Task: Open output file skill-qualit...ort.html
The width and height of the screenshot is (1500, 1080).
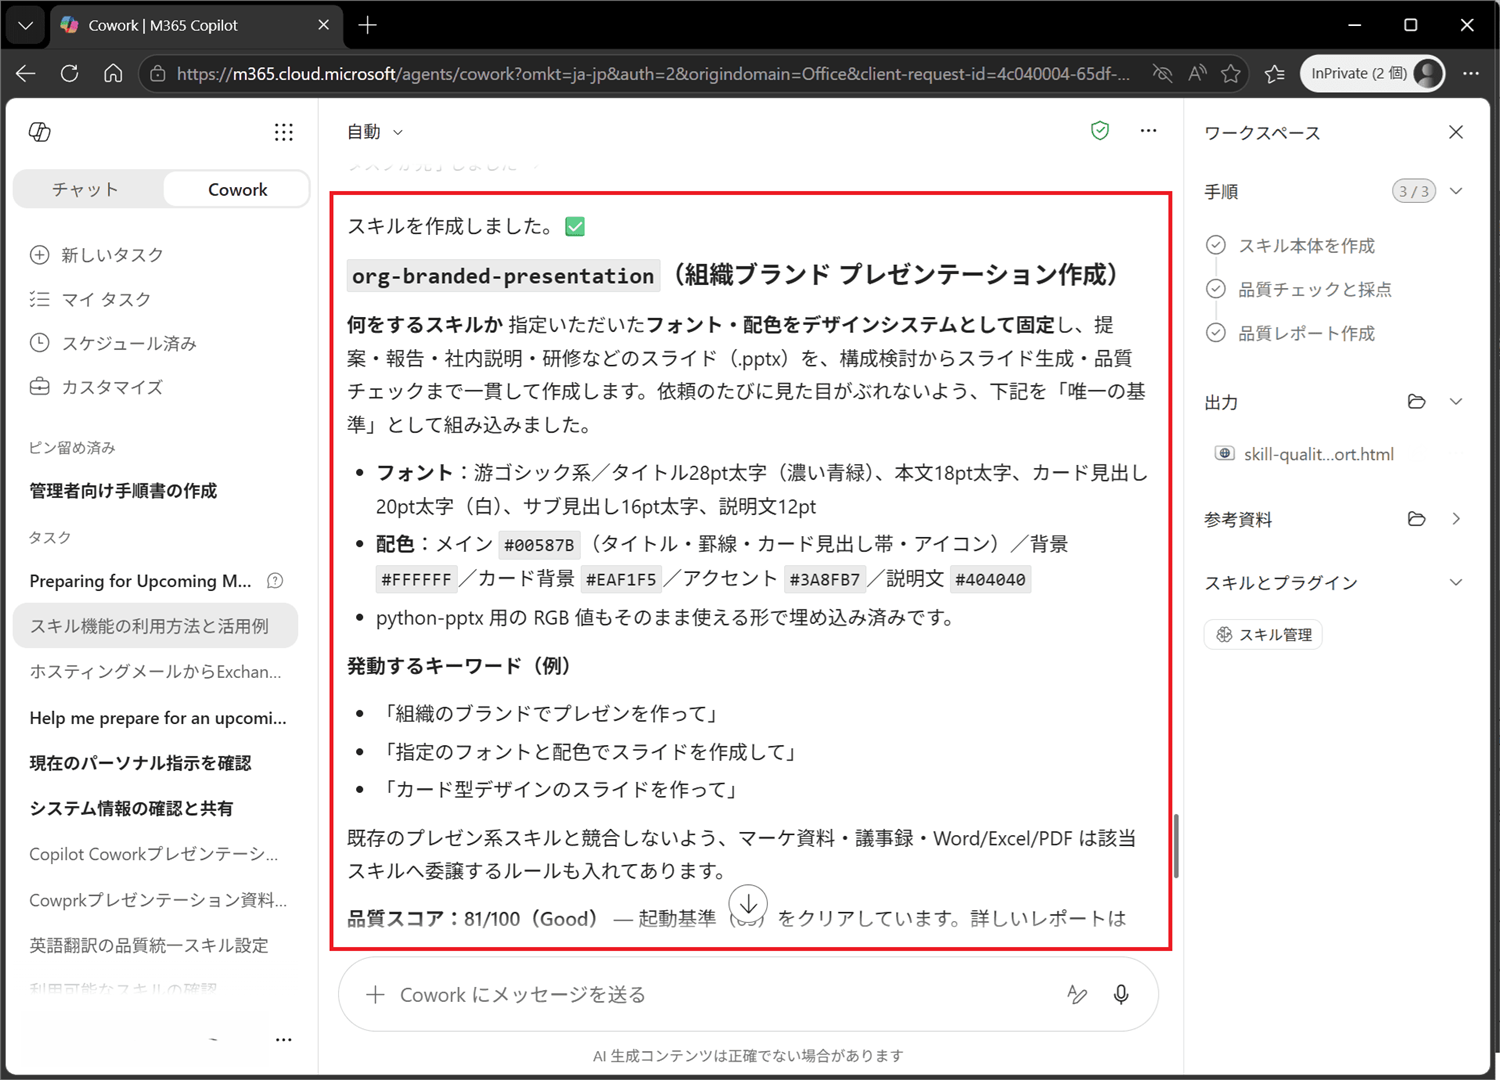Action: (1305, 454)
